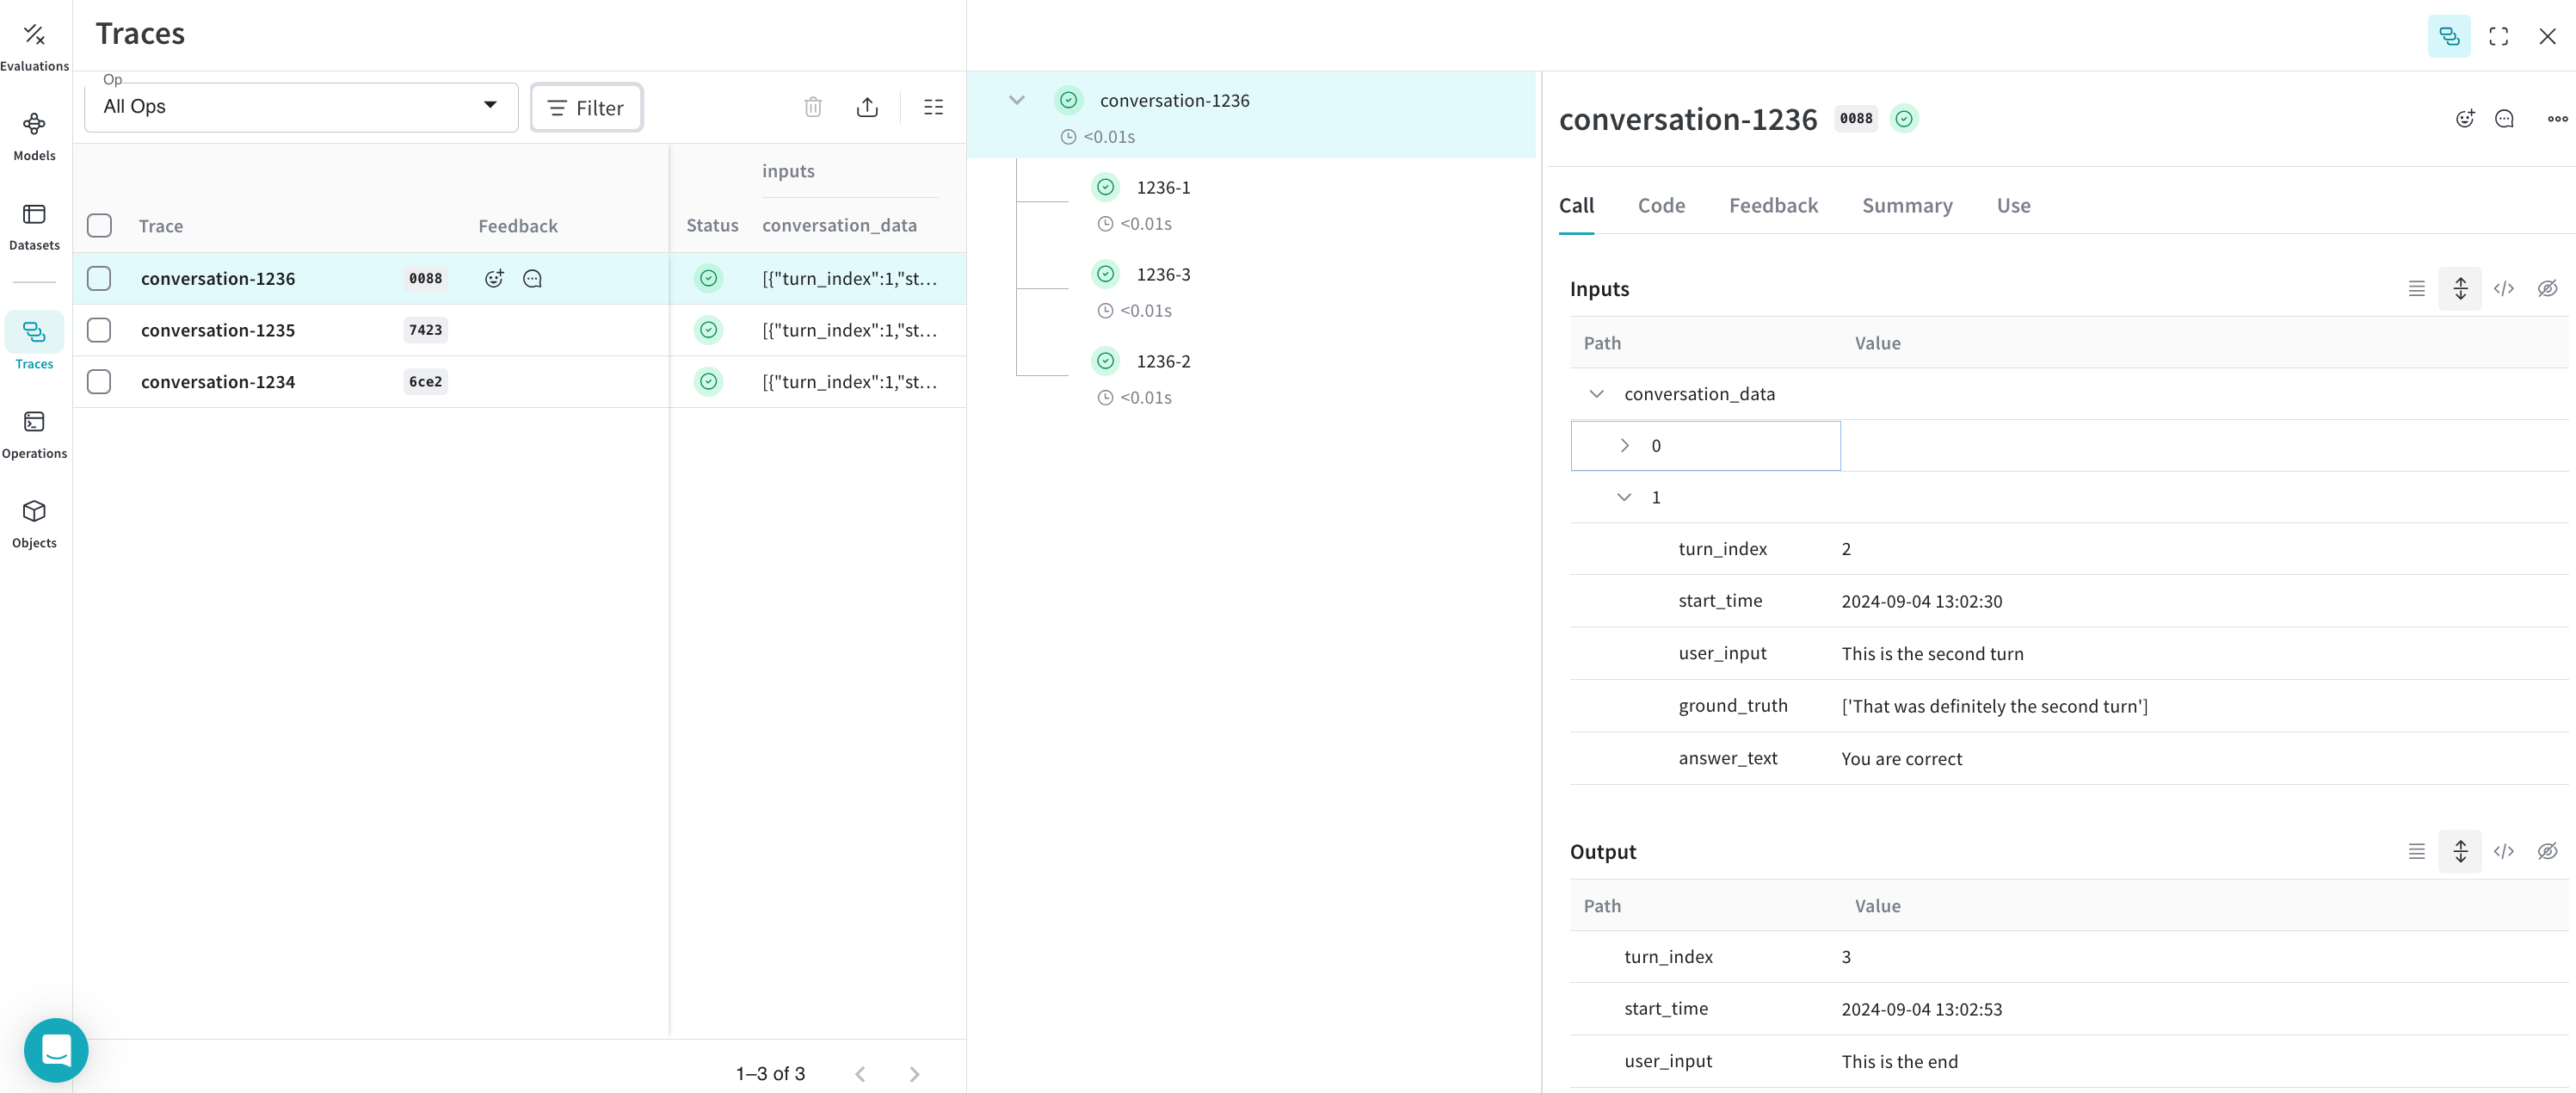The width and height of the screenshot is (2576, 1093).
Task: Add note comment on conversation-1236 row
Action: click(x=532, y=278)
